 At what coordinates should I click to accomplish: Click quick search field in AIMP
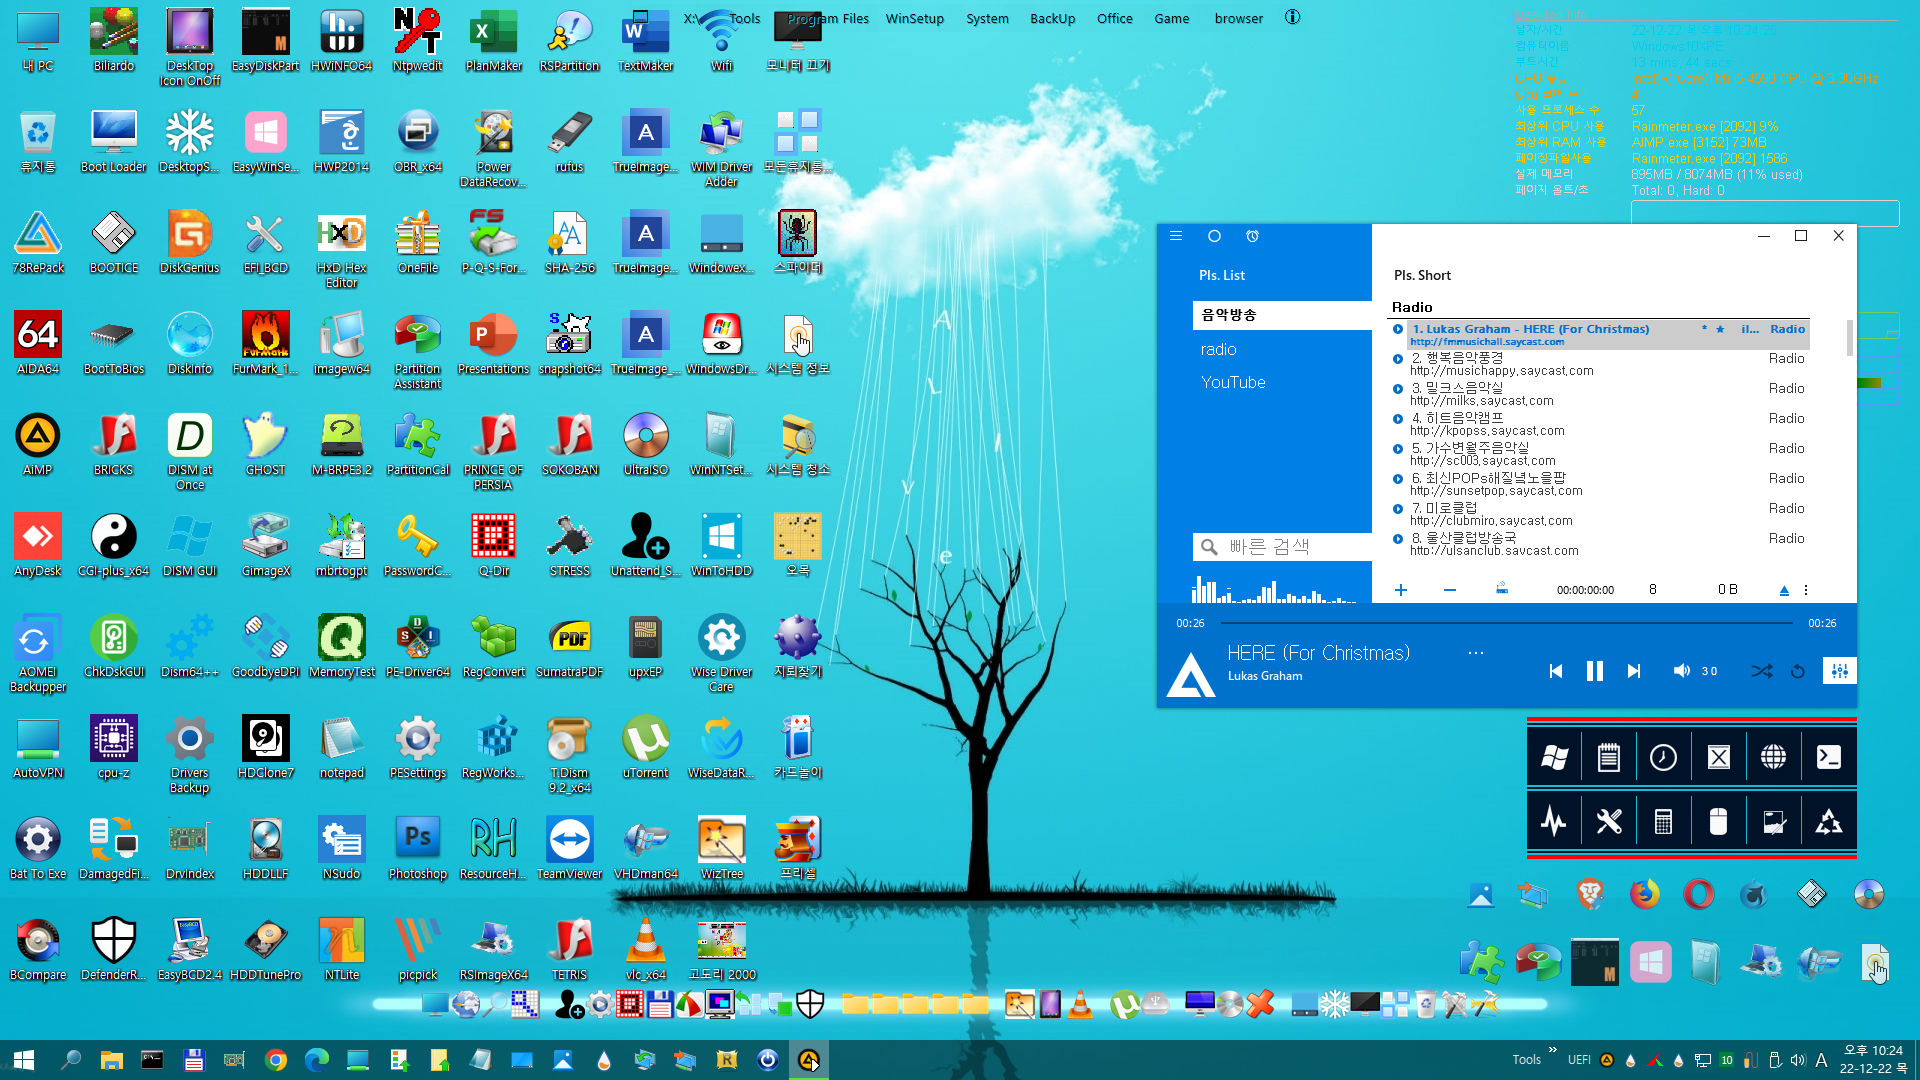[x=1282, y=547]
